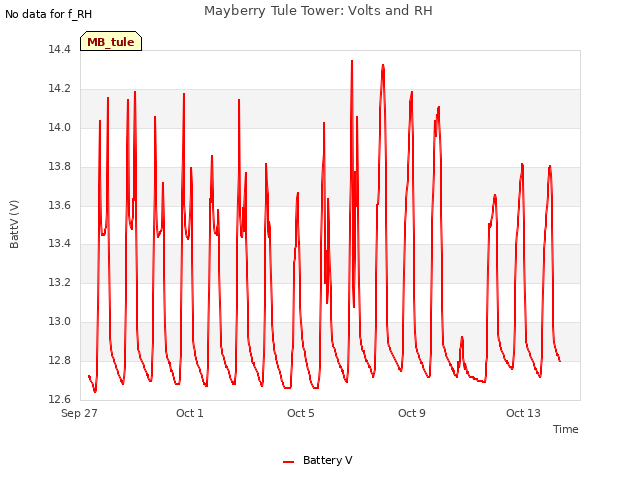Screen dimensions: 640x480
Task: Click the 13.8 y-axis tick label
Action: 59,167
